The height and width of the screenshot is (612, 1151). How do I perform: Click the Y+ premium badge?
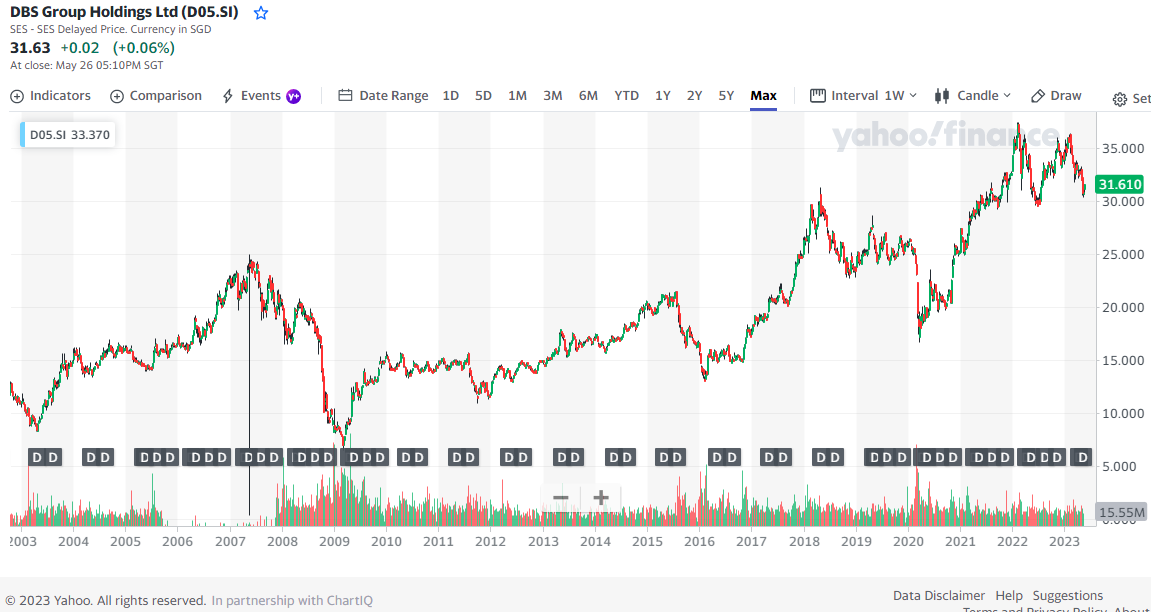[x=294, y=96]
